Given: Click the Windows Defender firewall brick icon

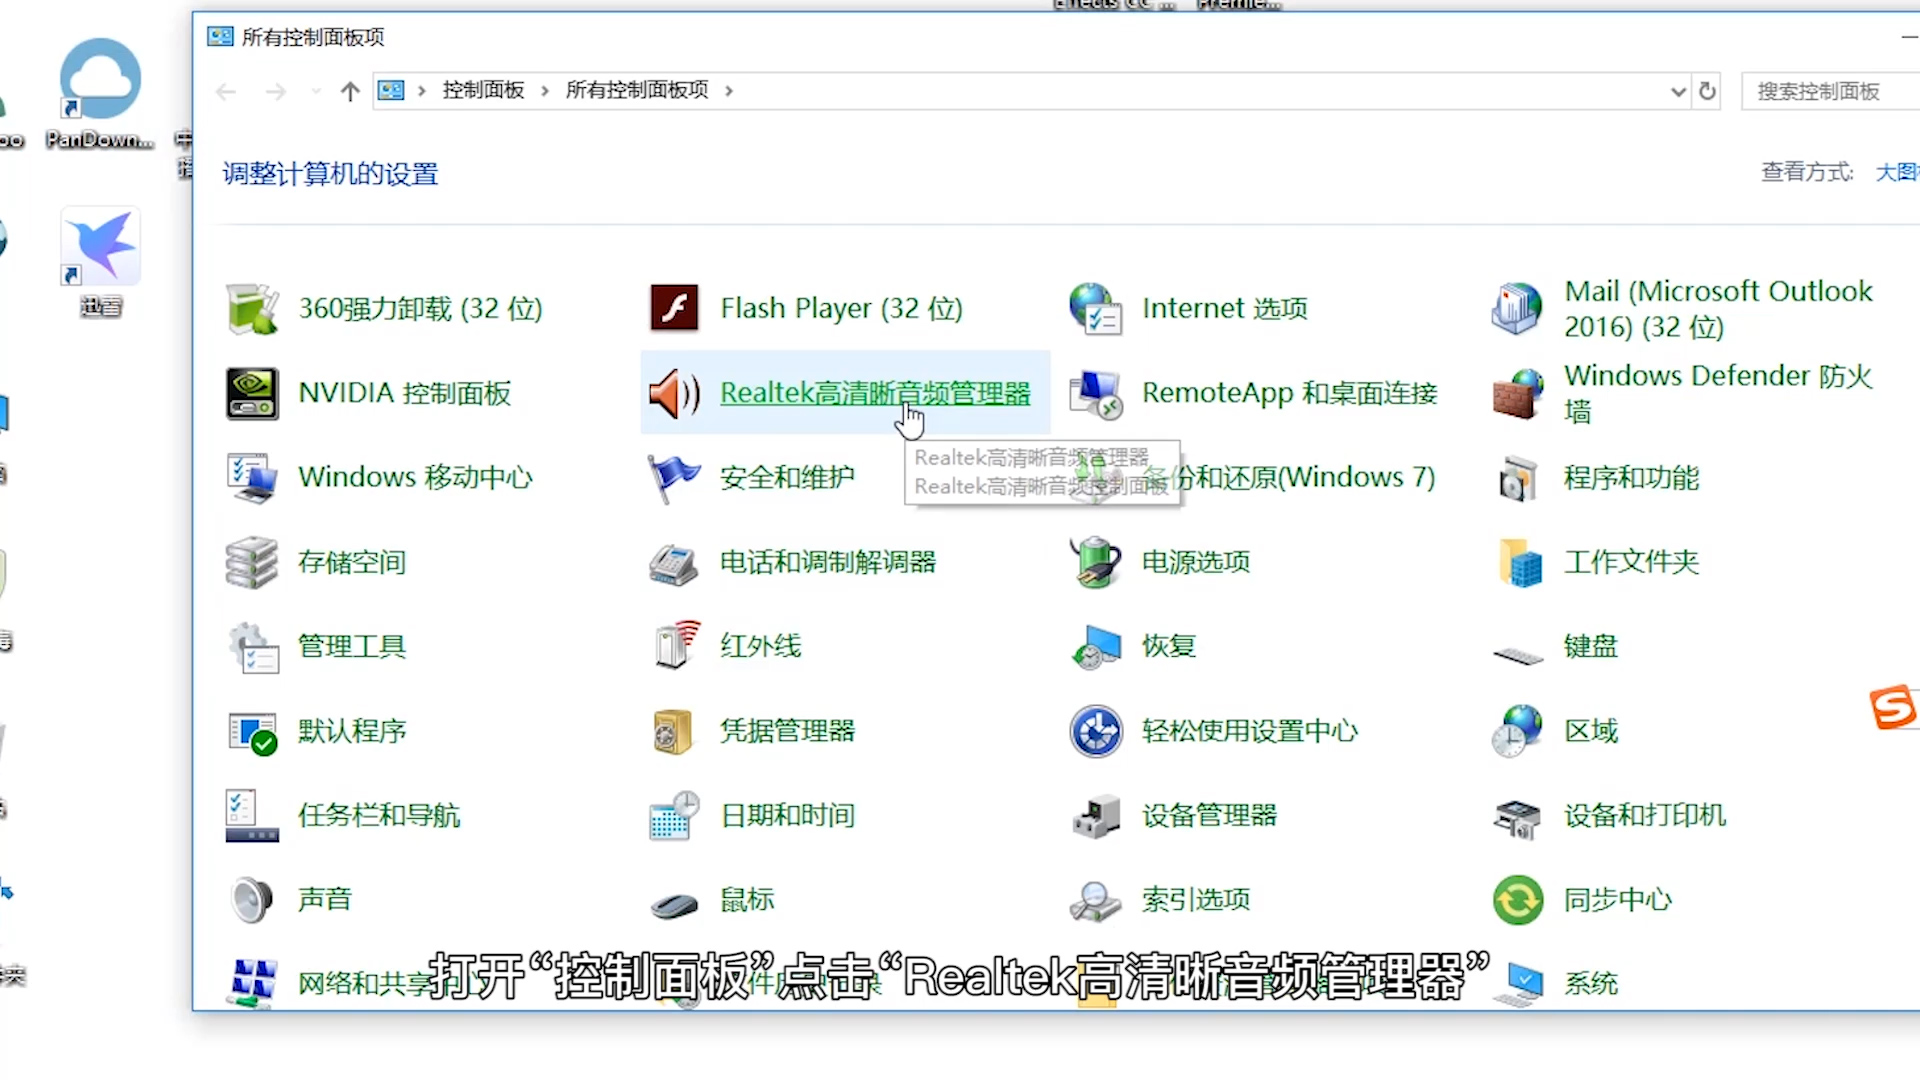Looking at the screenshot, I should pos(1517,393).
